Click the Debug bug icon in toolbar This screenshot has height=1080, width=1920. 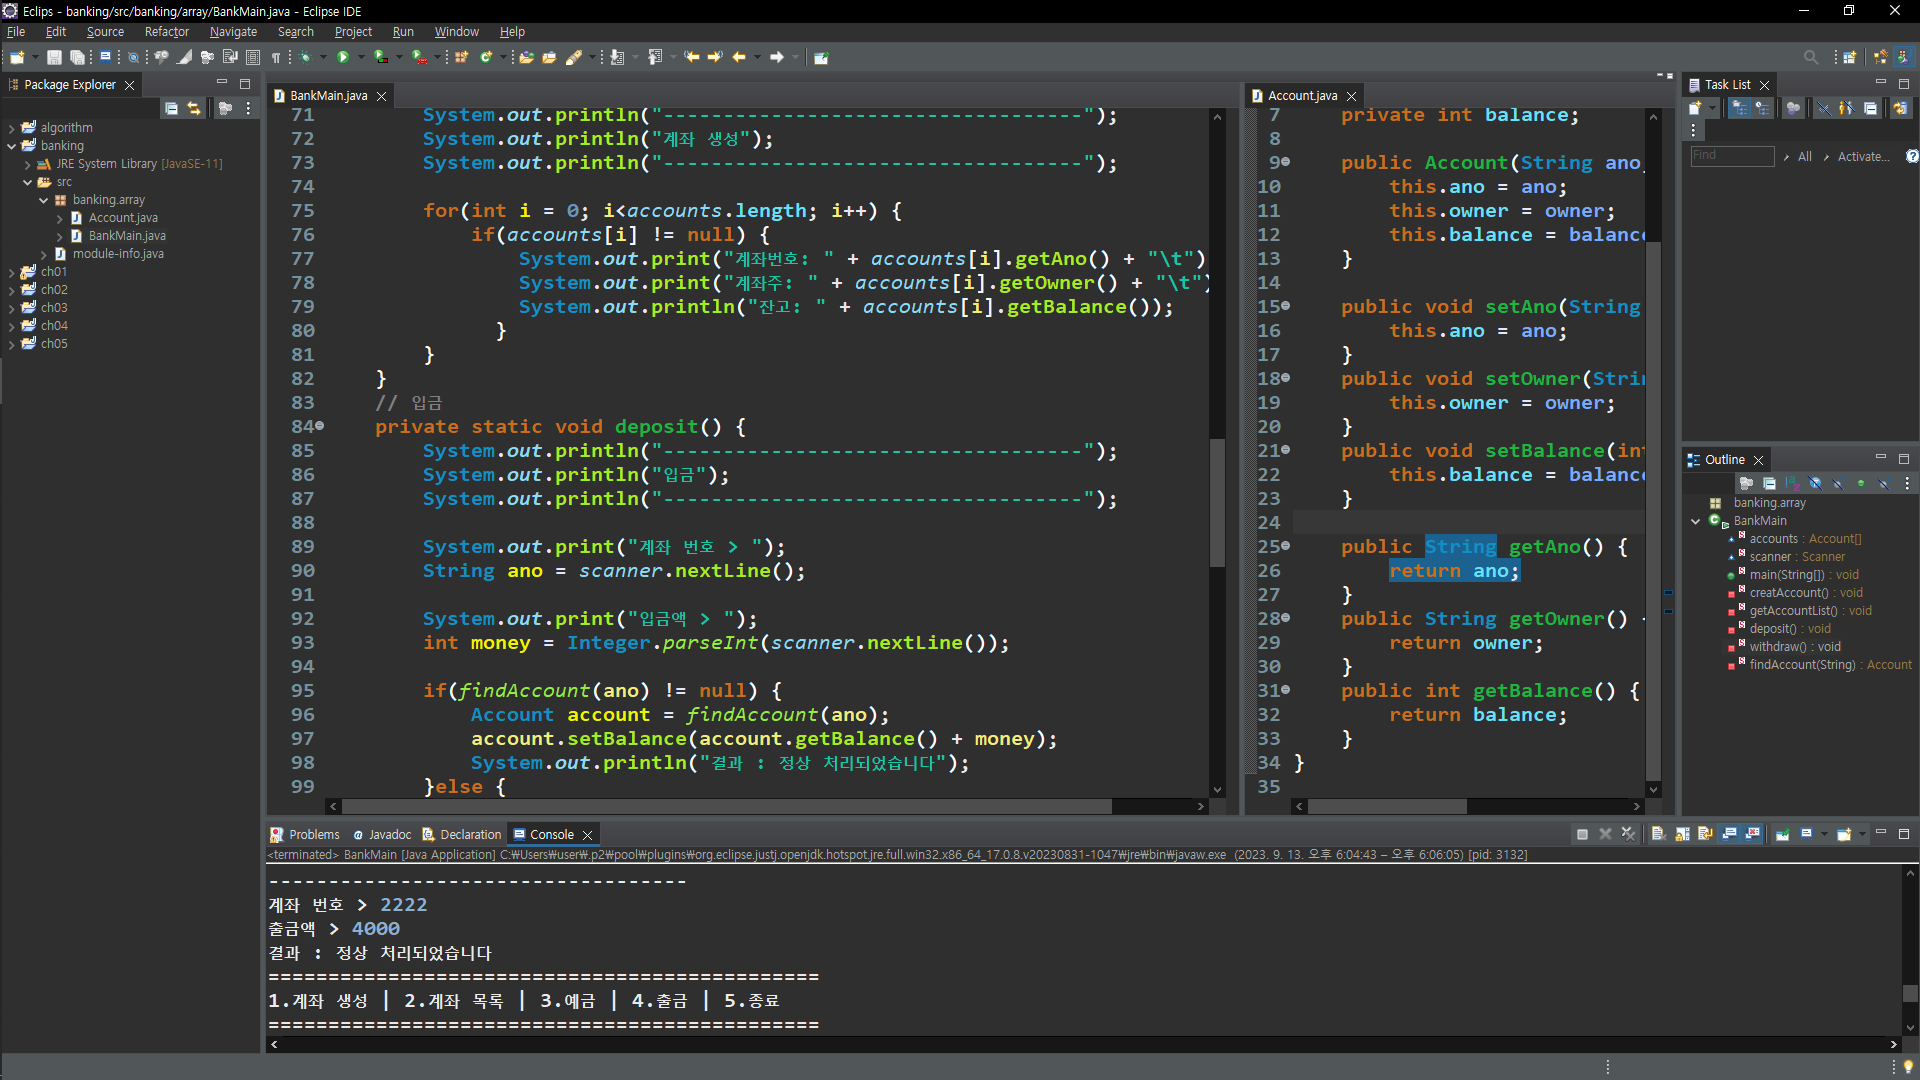click(x=305, y=57)
